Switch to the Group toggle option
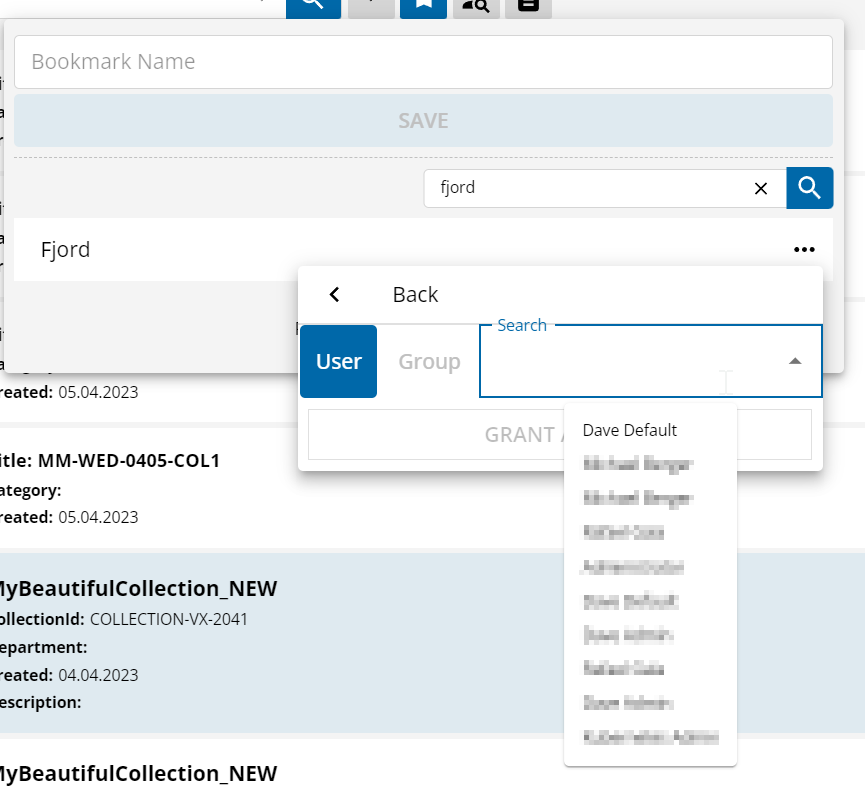The image size is (865, 796). [x=429, y=361]
